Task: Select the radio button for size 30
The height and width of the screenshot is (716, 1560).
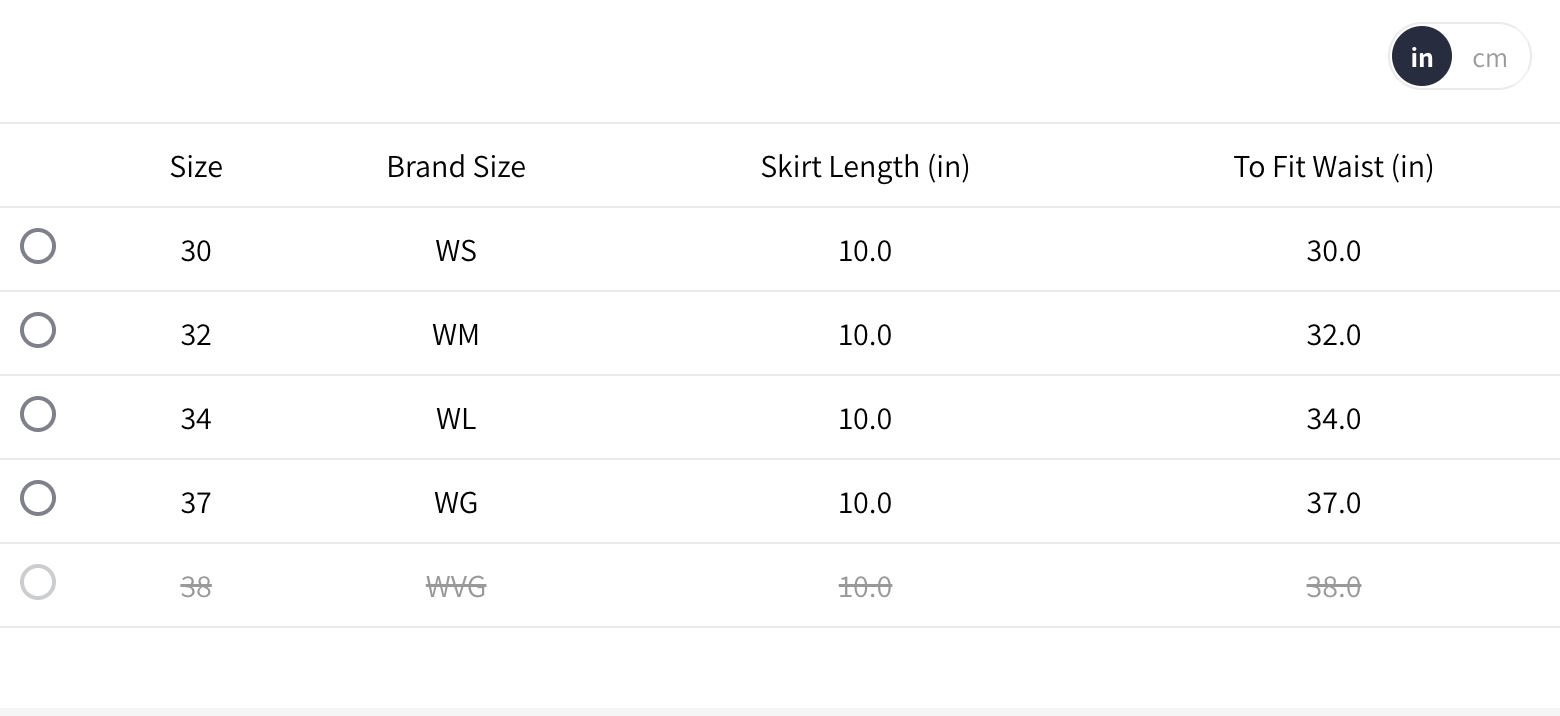Action: click(38, 246)
